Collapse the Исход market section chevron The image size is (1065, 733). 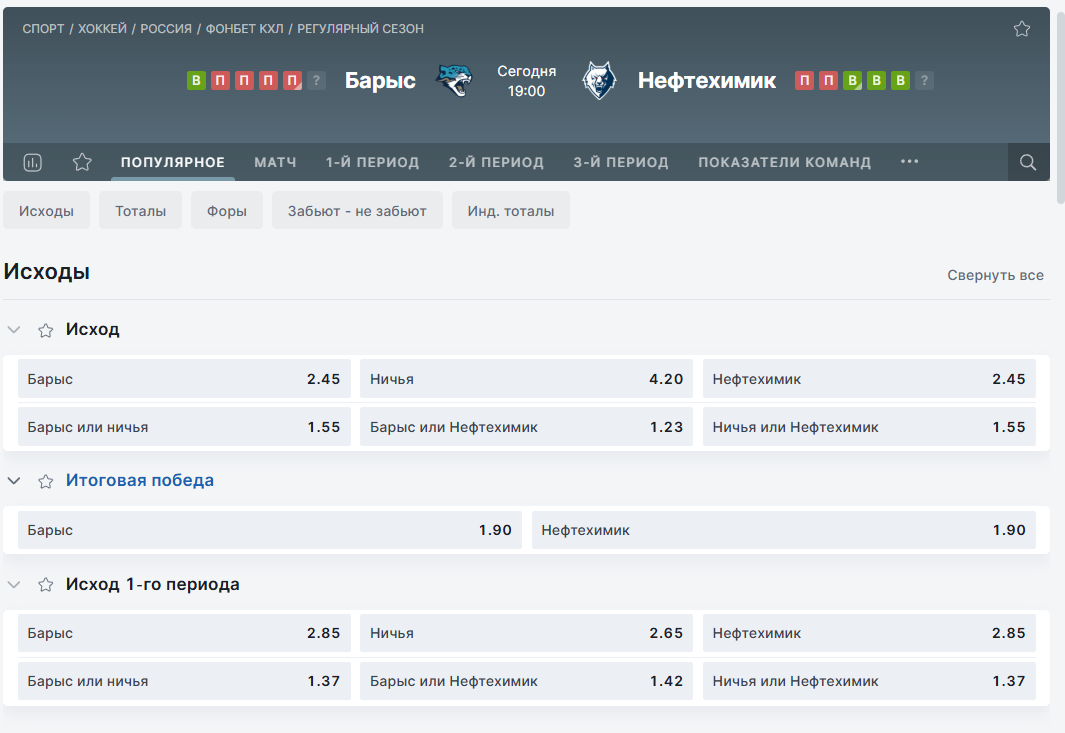[x=14, y=330]
